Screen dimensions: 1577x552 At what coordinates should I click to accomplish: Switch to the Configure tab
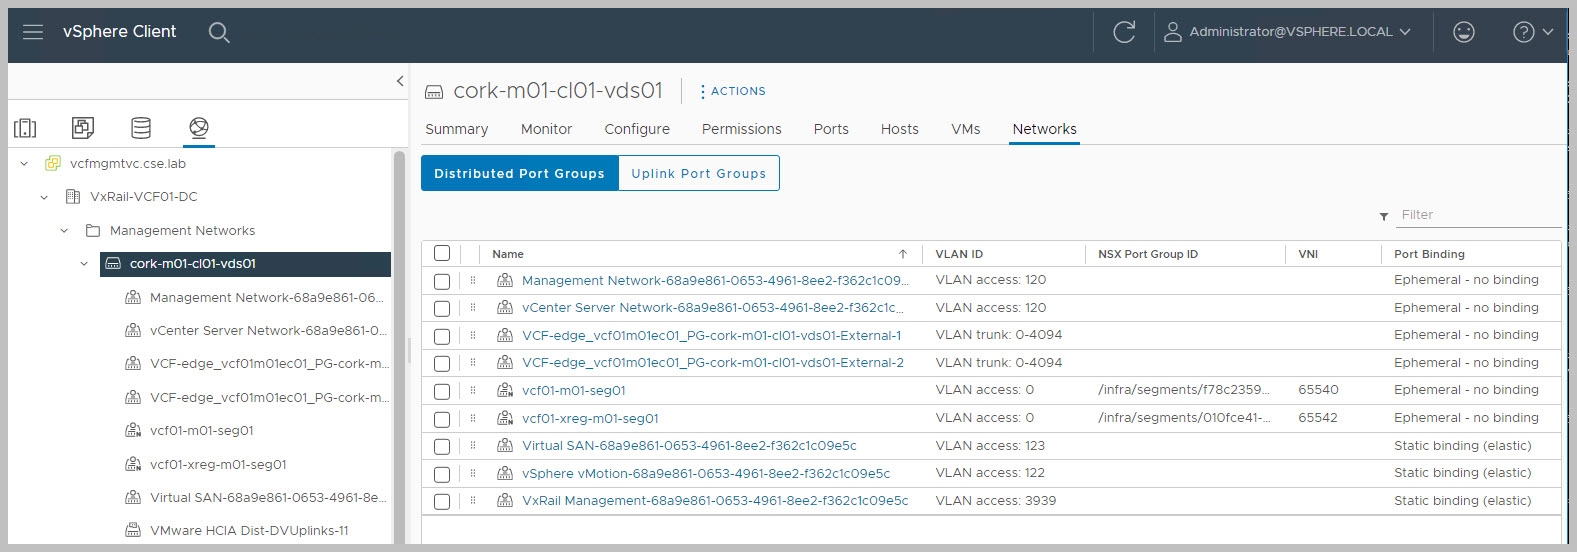click(x=636, y=129)
